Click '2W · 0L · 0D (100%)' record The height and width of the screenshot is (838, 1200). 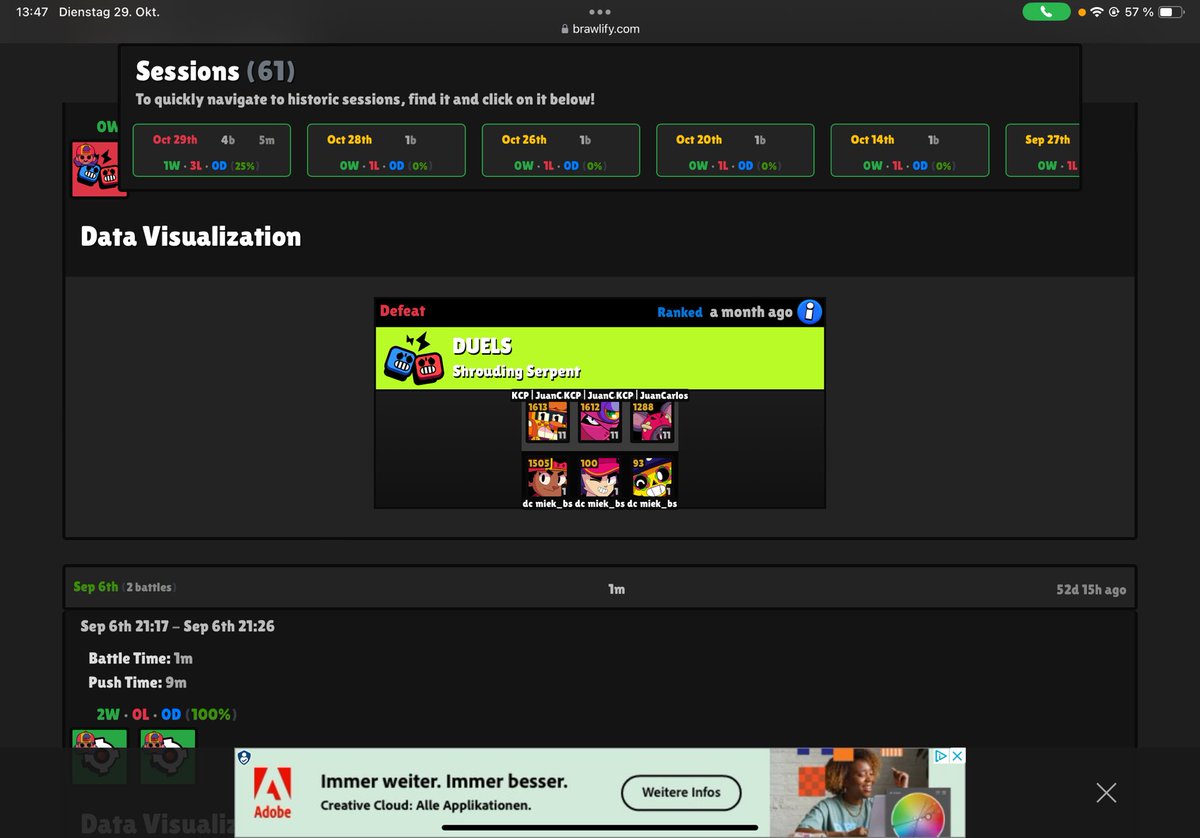tap(166, 714)
